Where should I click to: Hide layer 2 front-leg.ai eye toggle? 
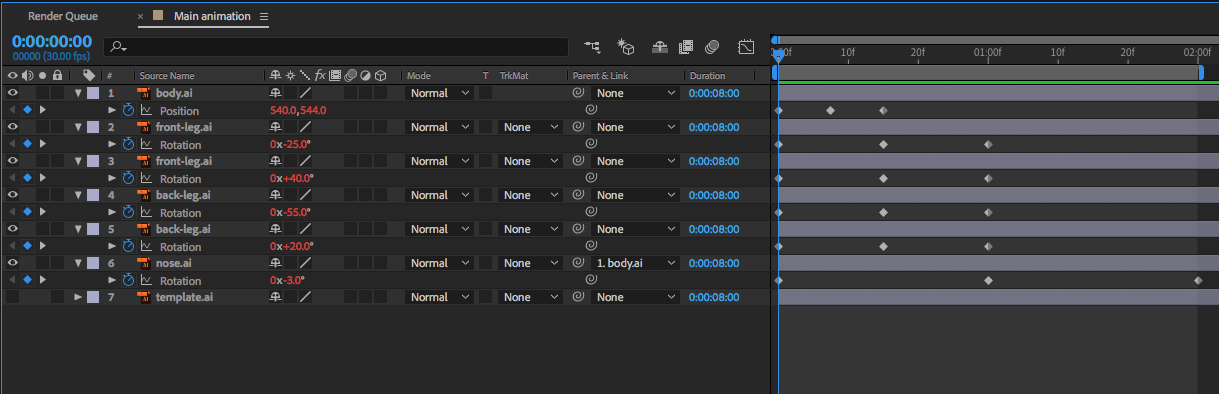(x=13, y=127)
